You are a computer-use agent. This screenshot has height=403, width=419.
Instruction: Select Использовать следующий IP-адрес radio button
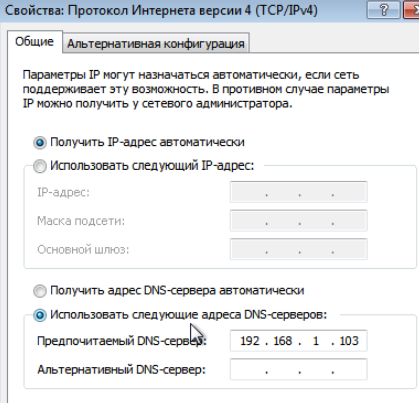pyautogui.click(x=40, y=166)
